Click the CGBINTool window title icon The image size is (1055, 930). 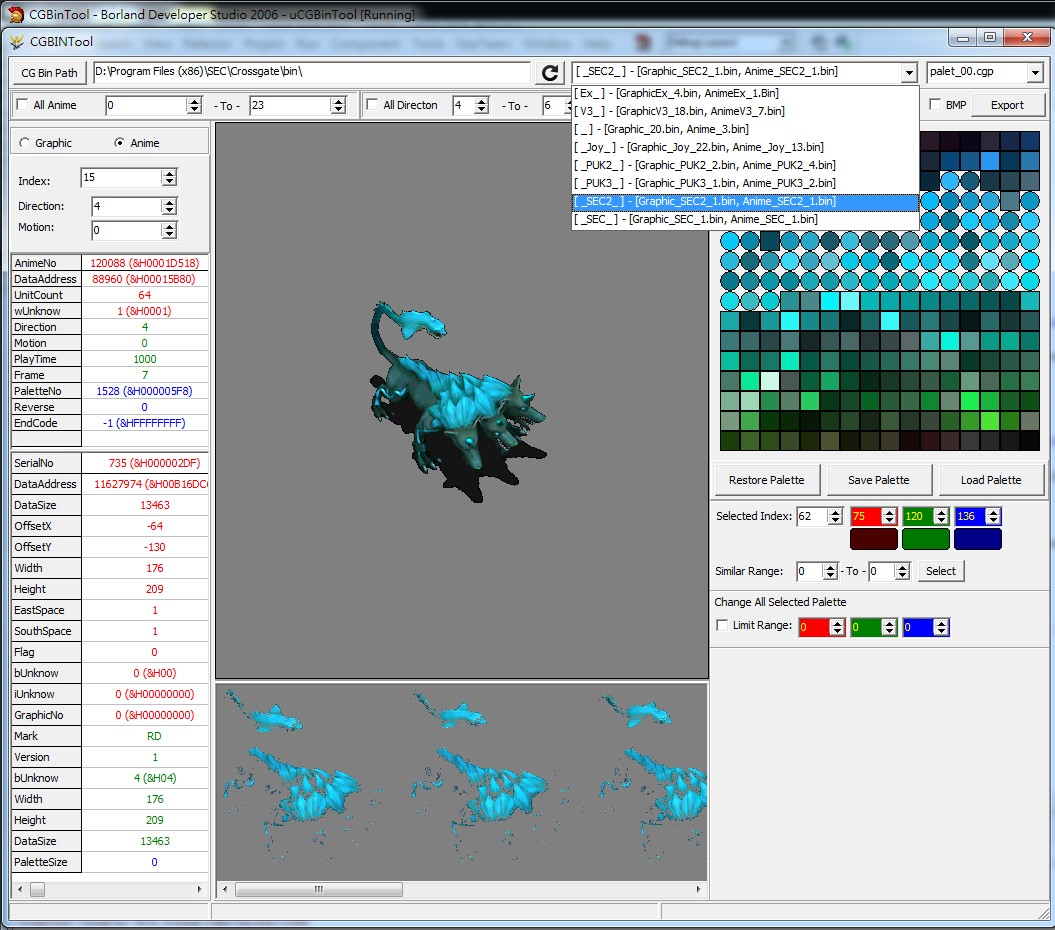(17, 41)
